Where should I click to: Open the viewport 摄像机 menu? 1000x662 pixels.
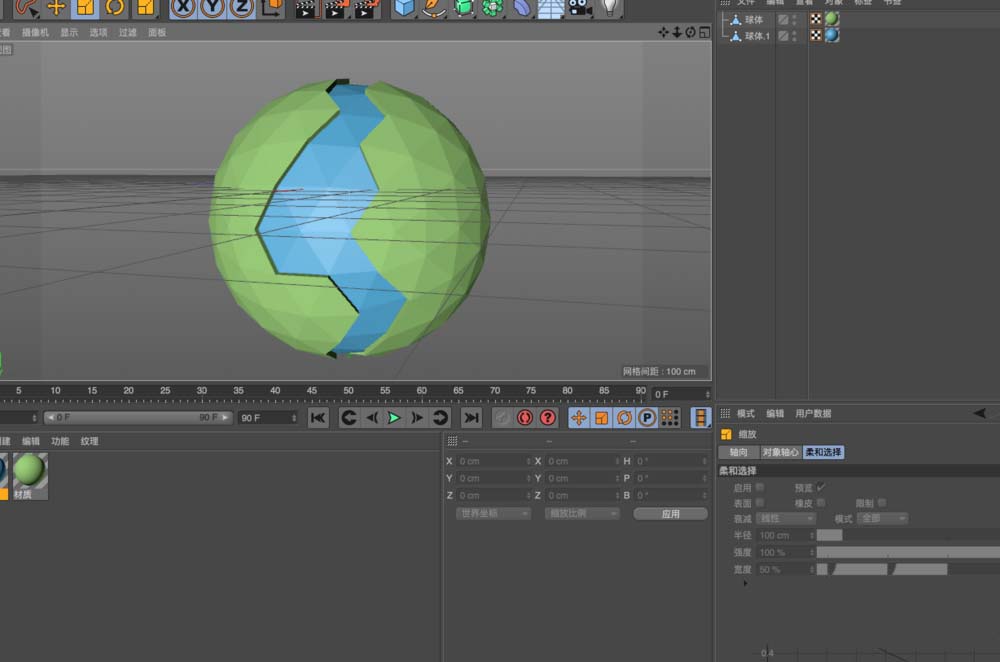tap(35, 33)
